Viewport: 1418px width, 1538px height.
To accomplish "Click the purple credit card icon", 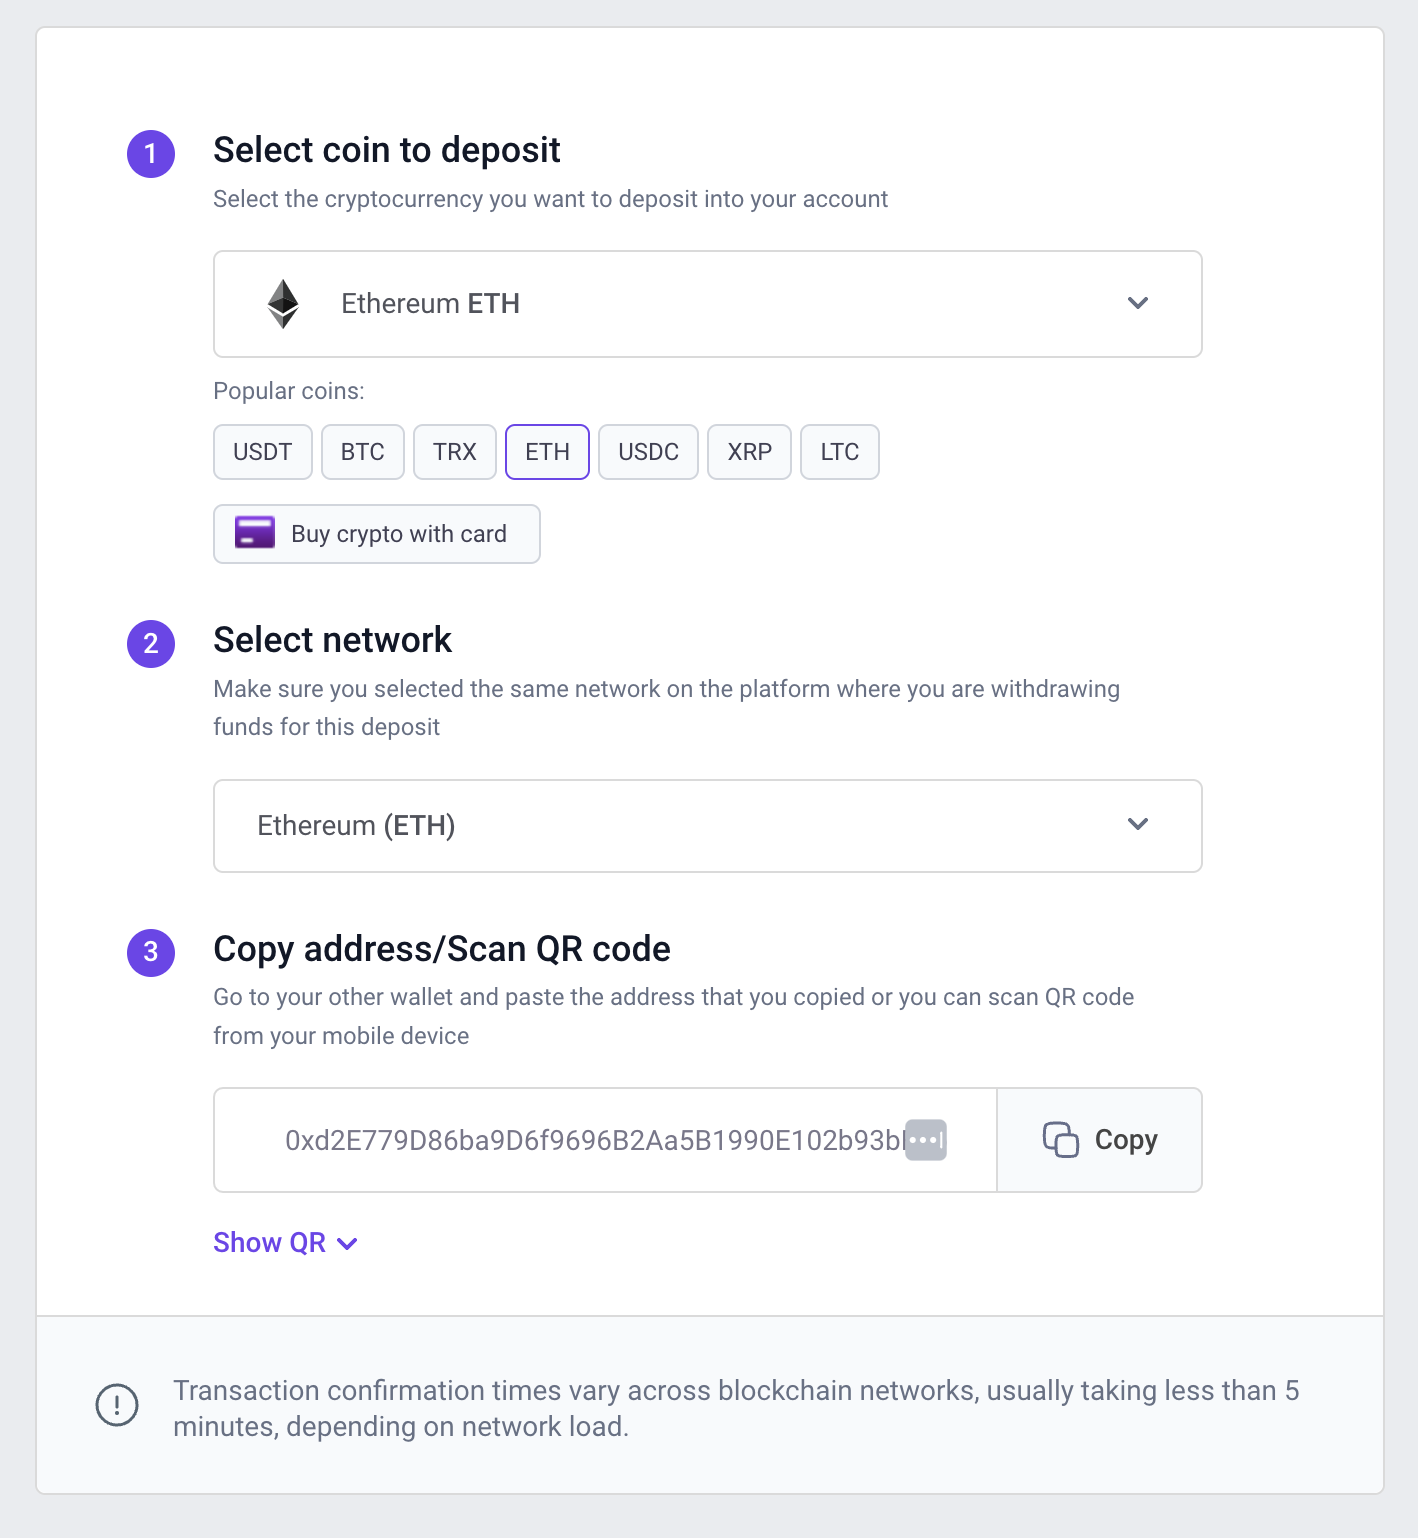I will (x=255, y=533).
